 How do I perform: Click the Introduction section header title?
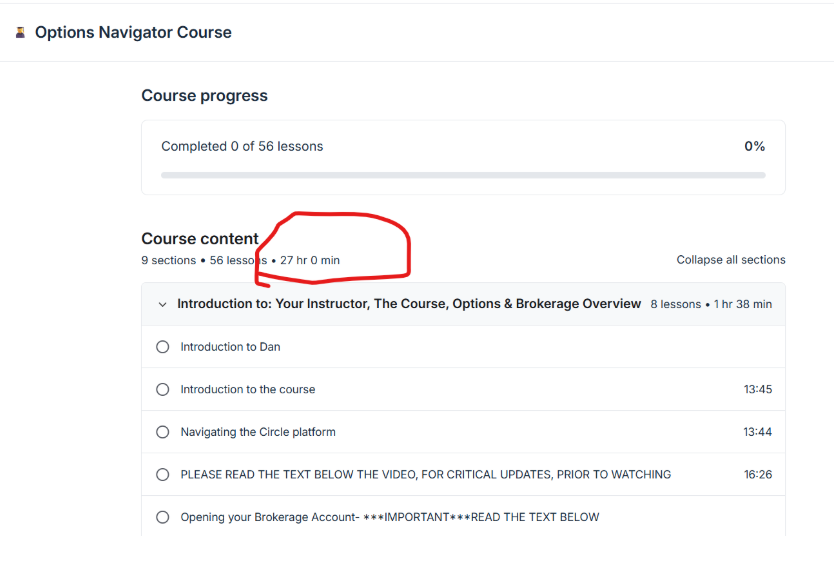pyautogui.click(x=409, y=304)
